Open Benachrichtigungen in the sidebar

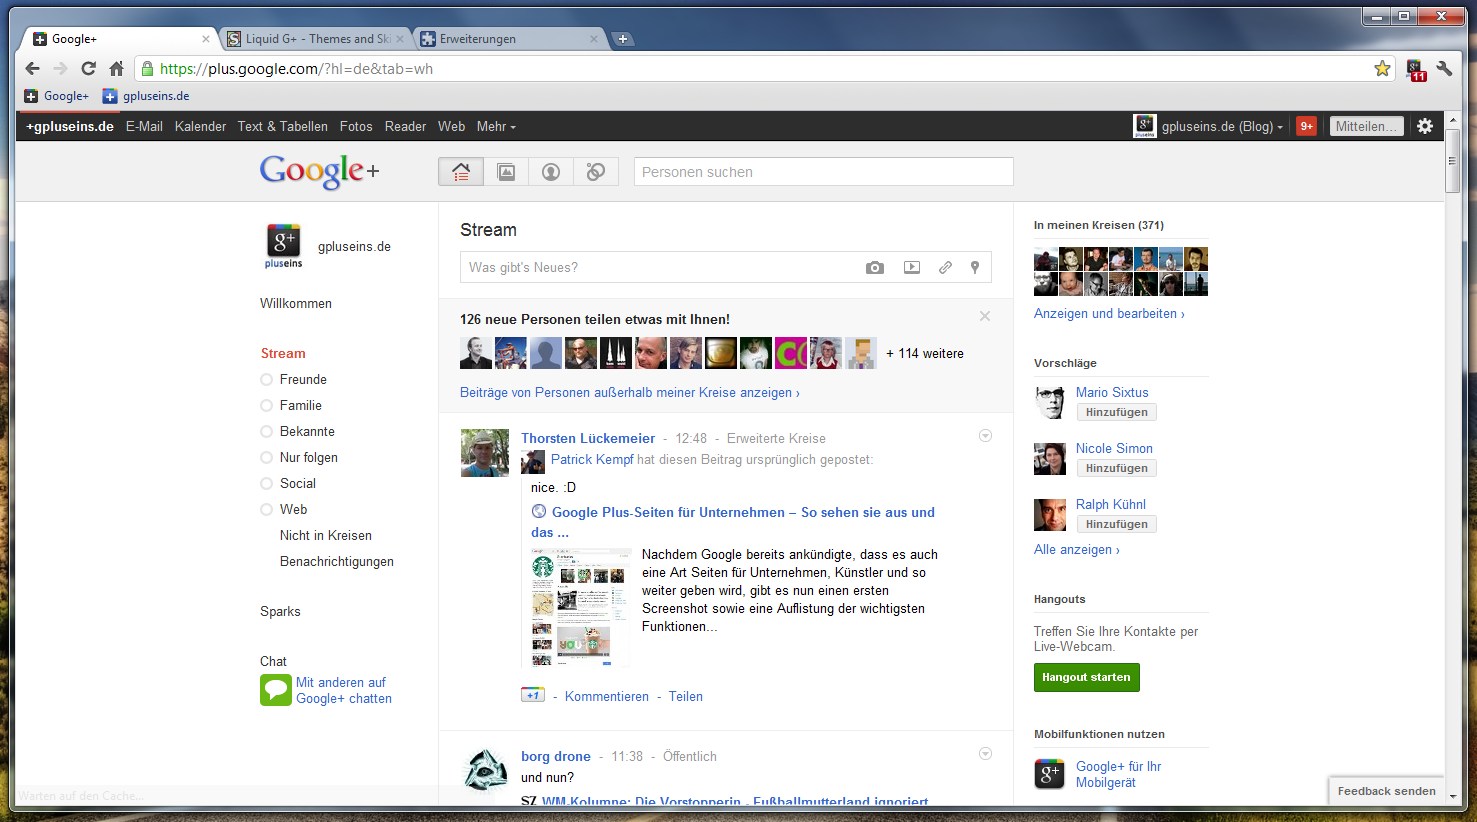[x=337, y=561]
